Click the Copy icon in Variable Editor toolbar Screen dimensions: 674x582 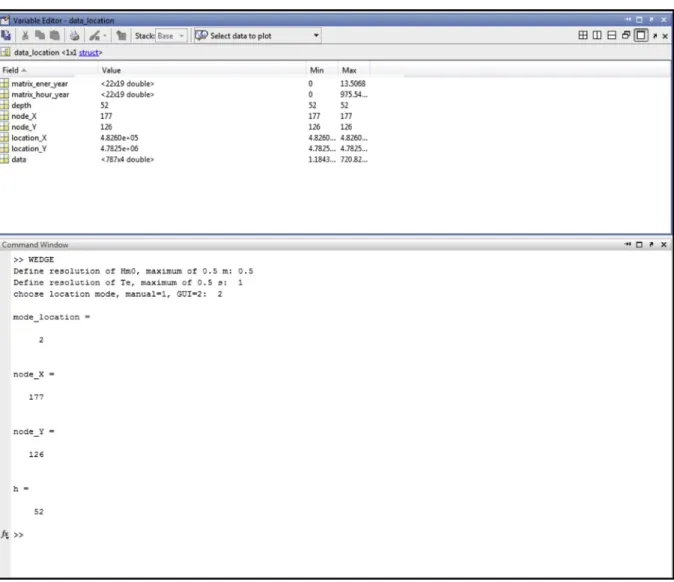pos(40,36)
